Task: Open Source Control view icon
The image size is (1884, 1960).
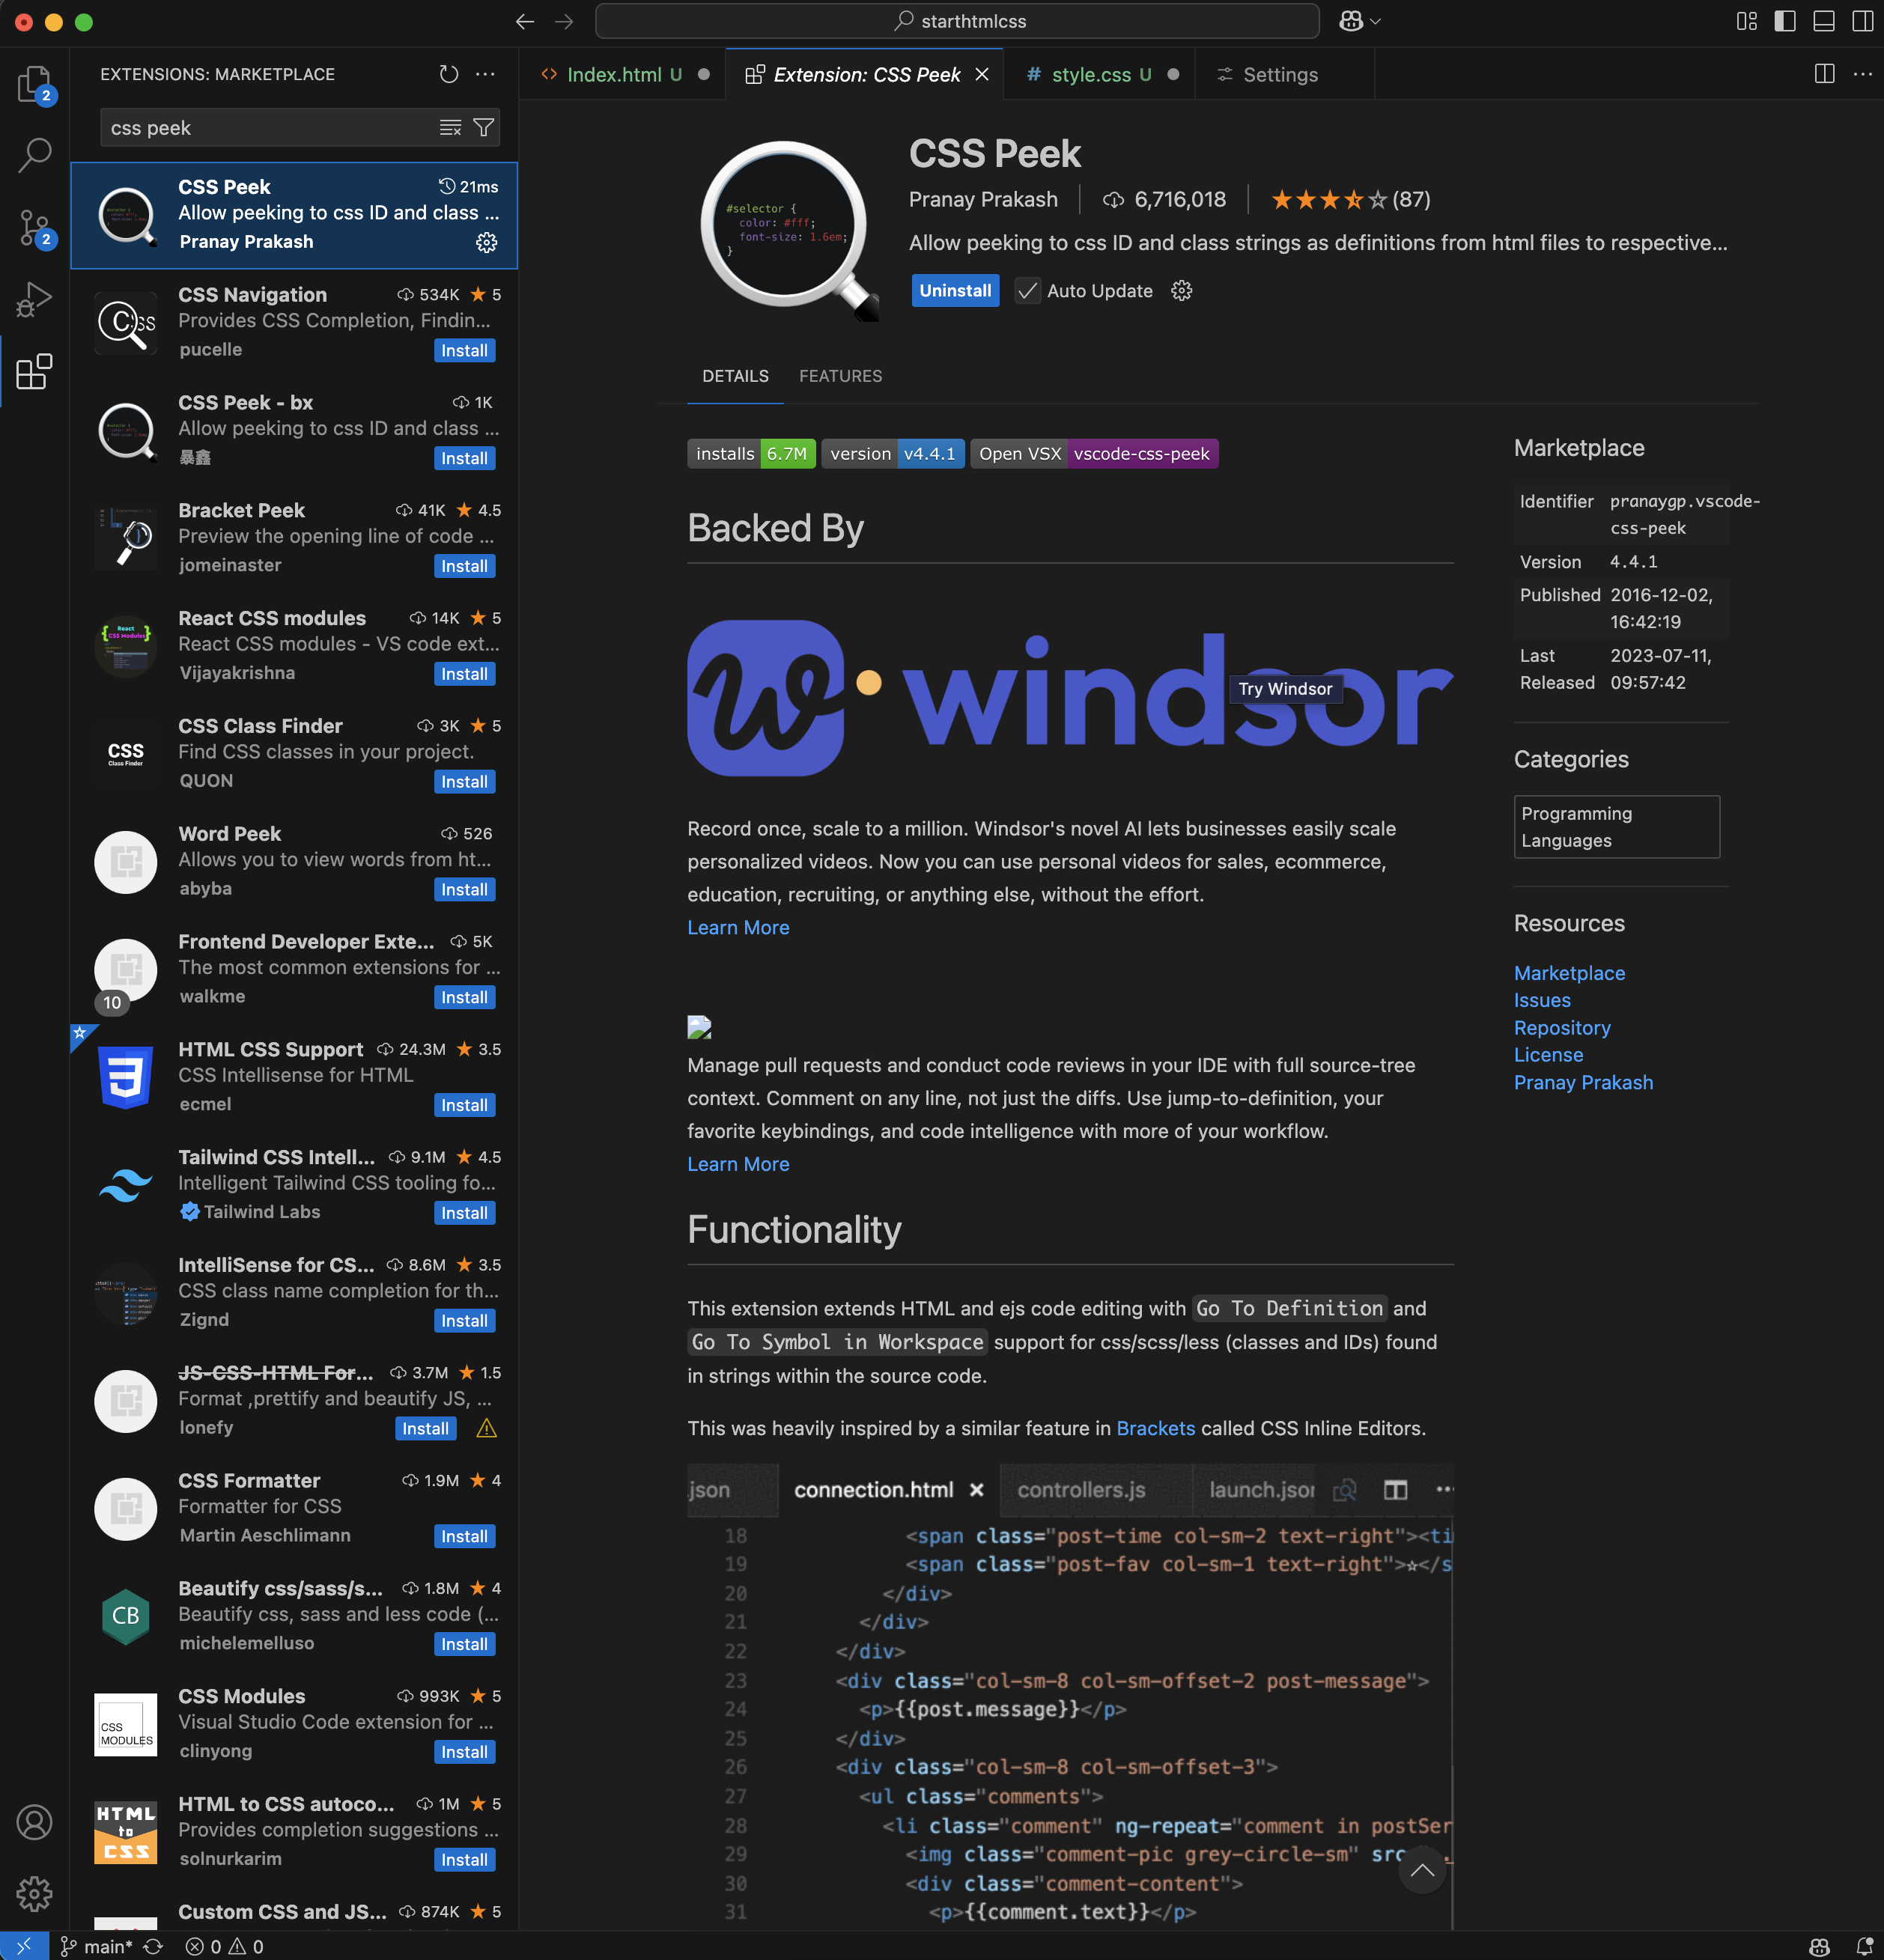Action: (34, 228)
